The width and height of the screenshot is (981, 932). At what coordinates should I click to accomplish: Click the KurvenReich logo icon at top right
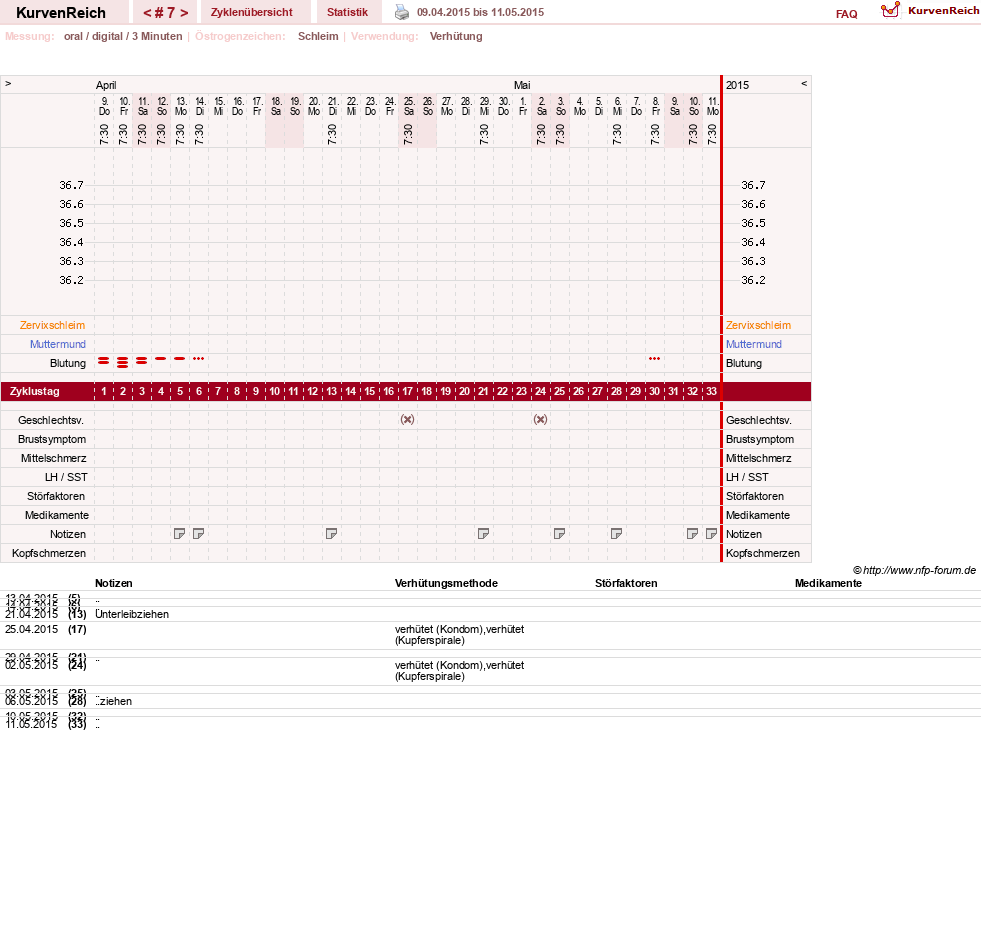890,10
